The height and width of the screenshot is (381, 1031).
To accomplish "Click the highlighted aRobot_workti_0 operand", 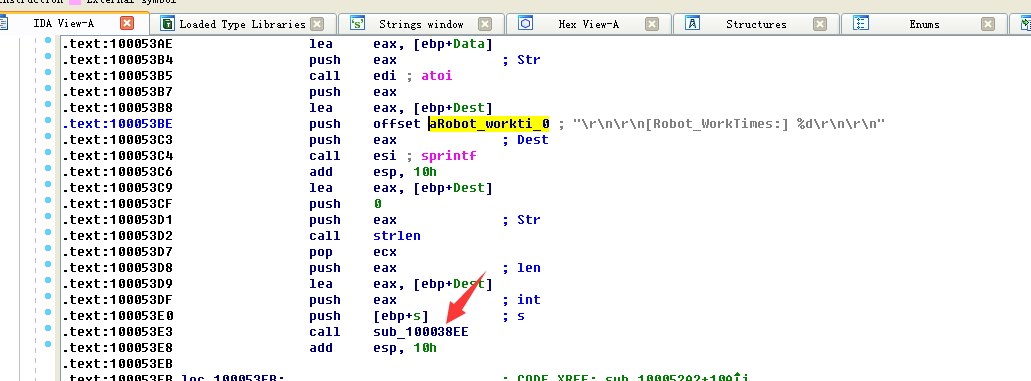I will (x=489, y=124).
